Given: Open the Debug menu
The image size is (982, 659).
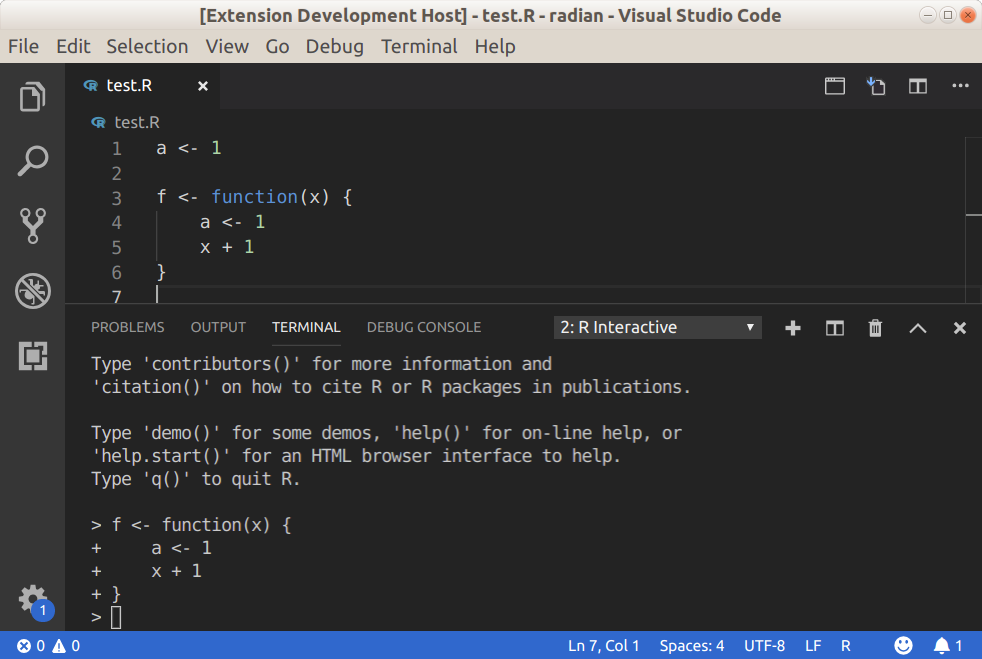Looking at the screenshot, I should (x=334, y=46).
